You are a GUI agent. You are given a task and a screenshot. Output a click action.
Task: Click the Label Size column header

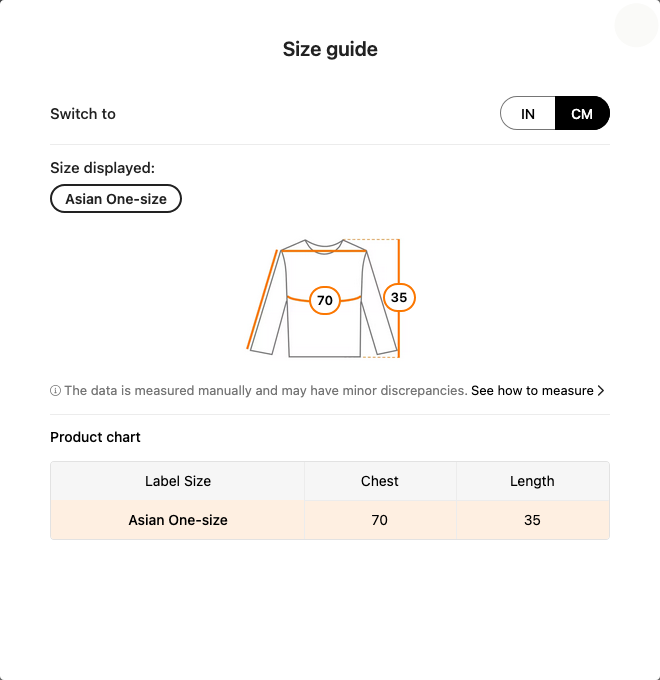pyautogui.click(x=177, y=481)
